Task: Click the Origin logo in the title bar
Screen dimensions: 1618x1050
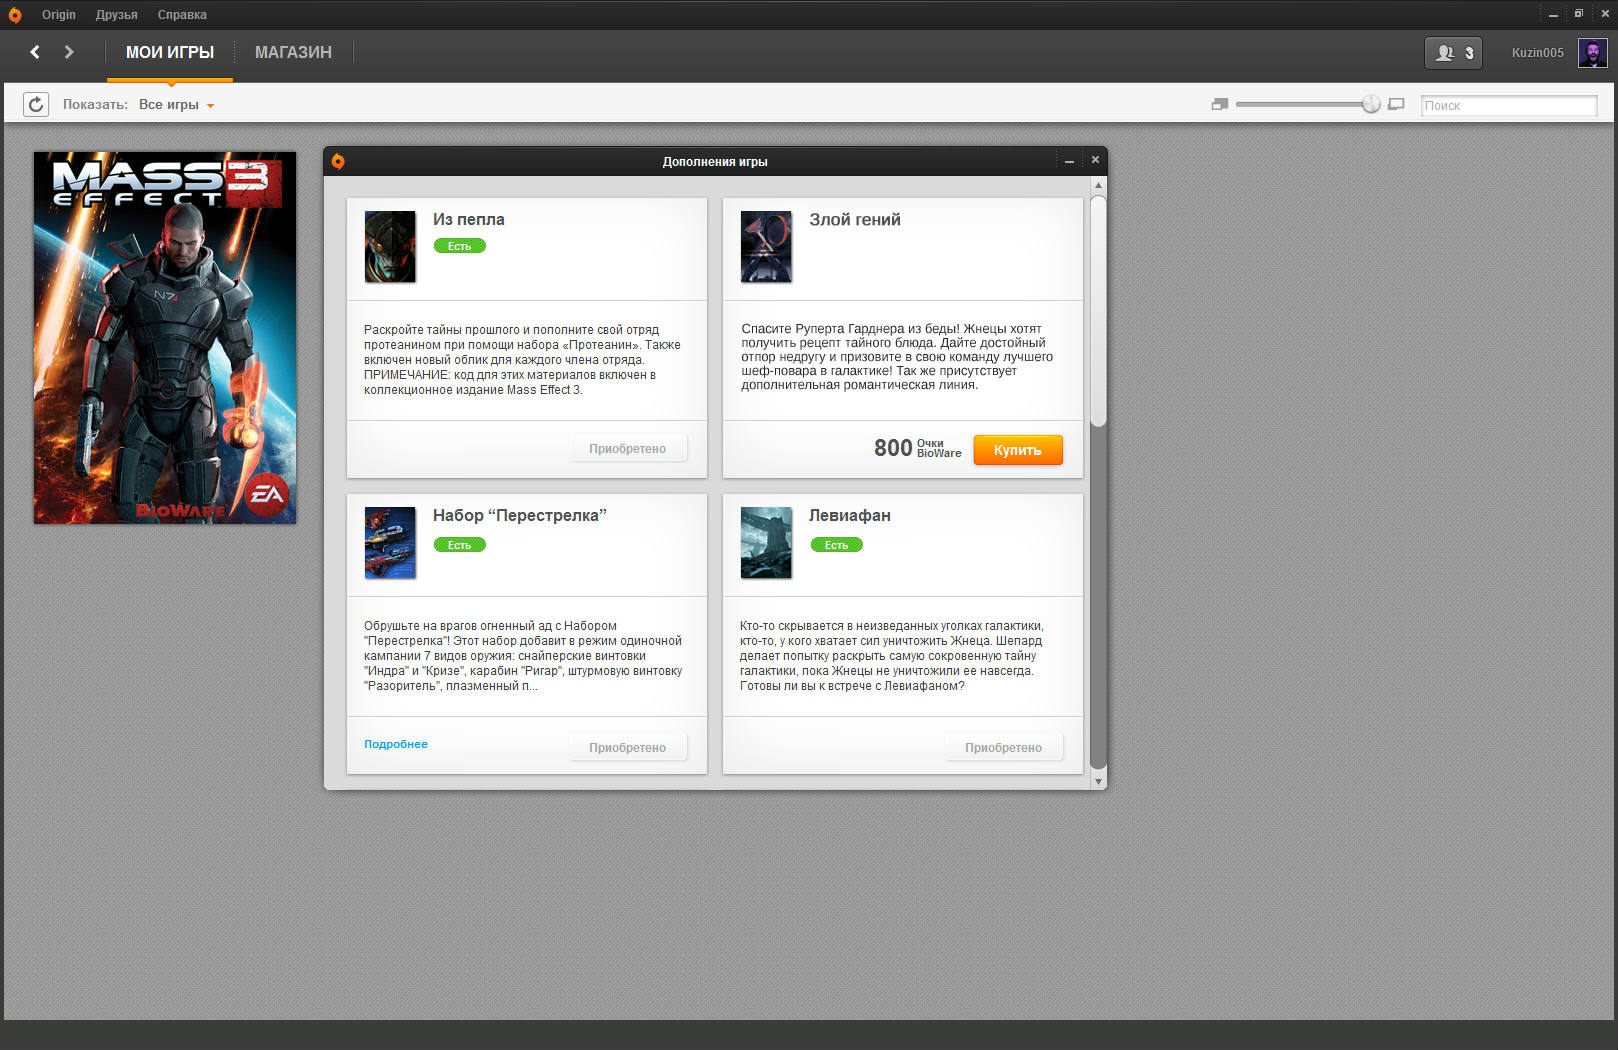Action: 15,15
